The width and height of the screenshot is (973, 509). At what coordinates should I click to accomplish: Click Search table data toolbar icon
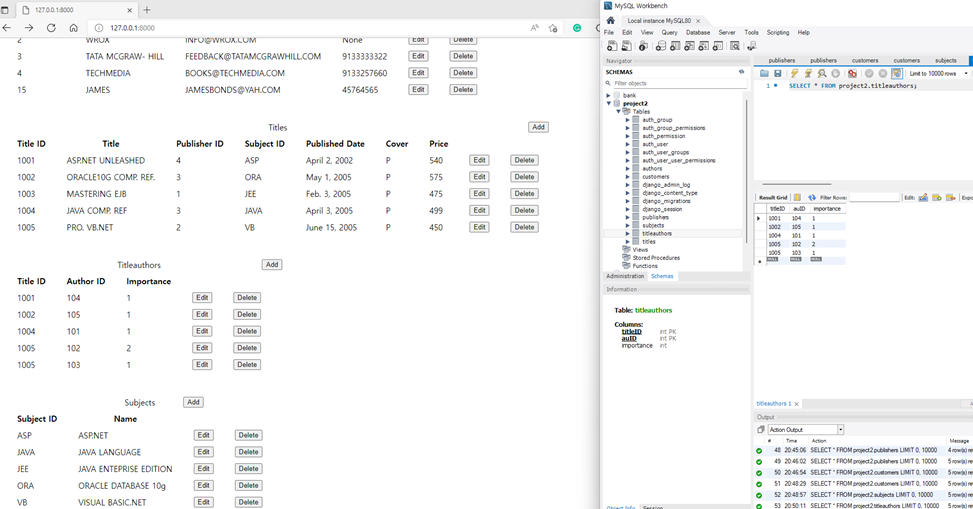735,46
